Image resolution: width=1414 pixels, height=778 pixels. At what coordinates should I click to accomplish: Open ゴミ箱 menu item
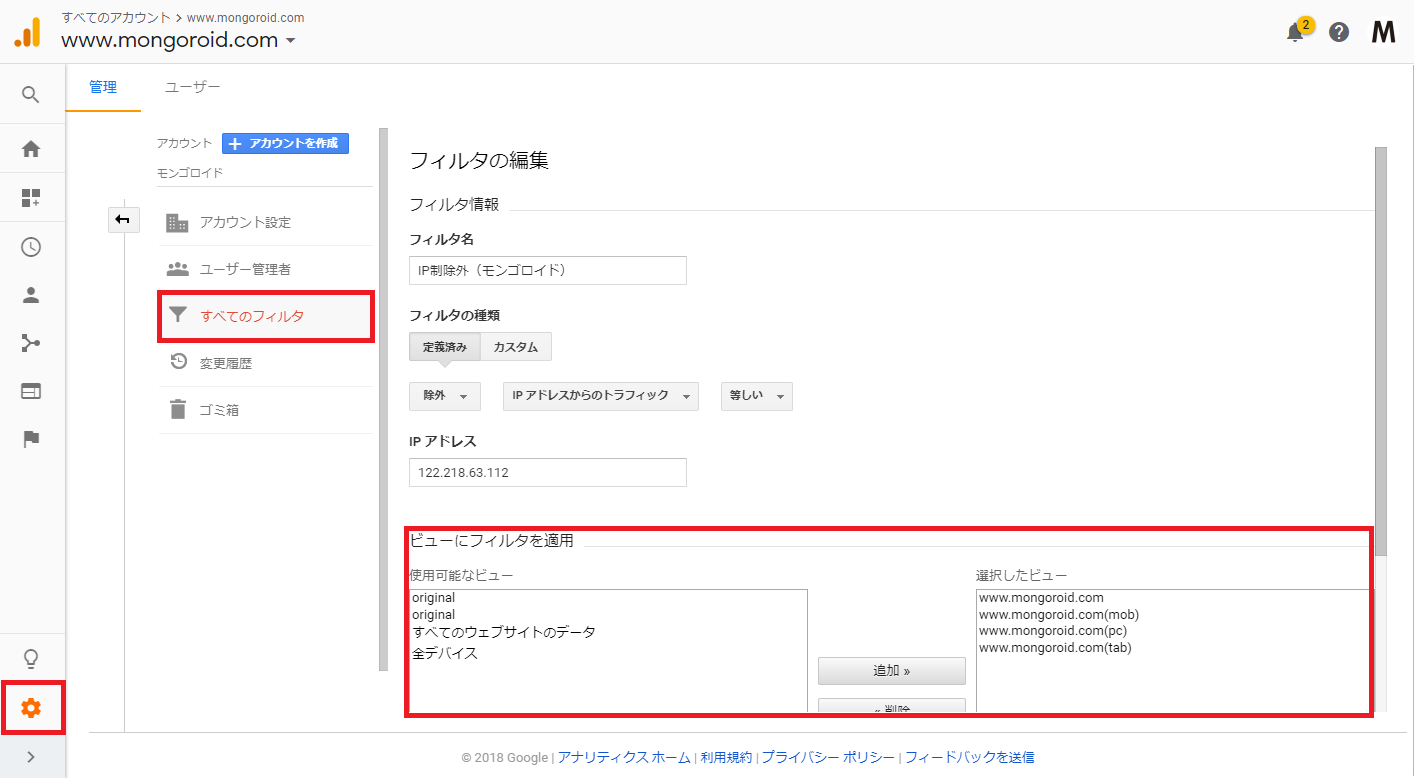pyautogui.click(x=265, y=410)
